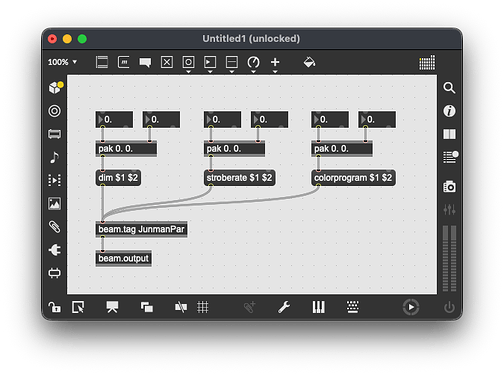This screenshot has width=504, height=375.
Task: Select the second float box above the dim pak
Action: coord(161,119)
